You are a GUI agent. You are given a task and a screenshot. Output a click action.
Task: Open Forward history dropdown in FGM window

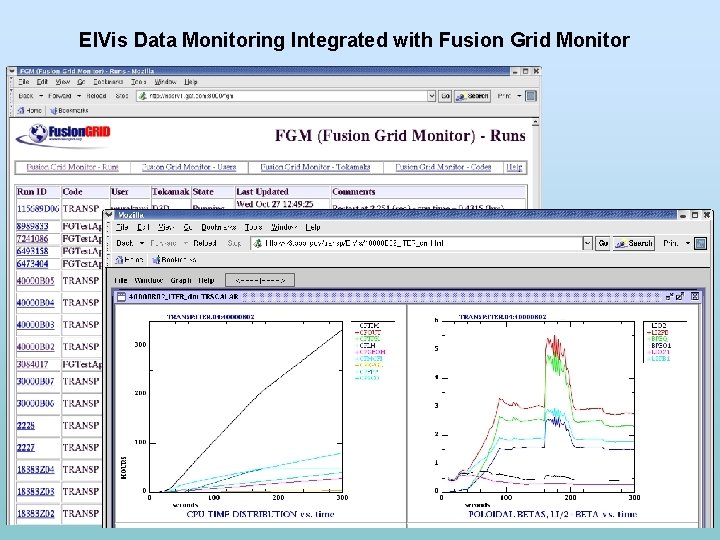[79, 96]
